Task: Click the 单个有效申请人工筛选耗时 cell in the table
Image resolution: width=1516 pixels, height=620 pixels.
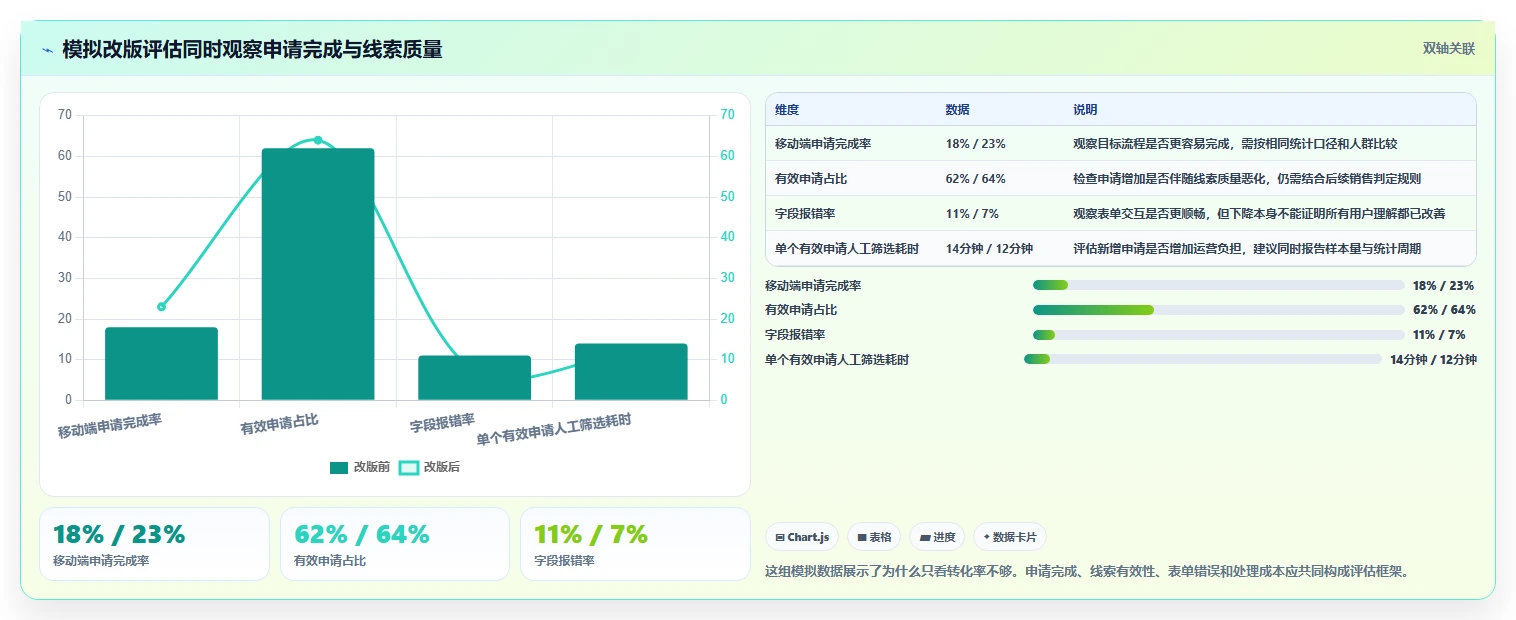Action: [847, 249]
